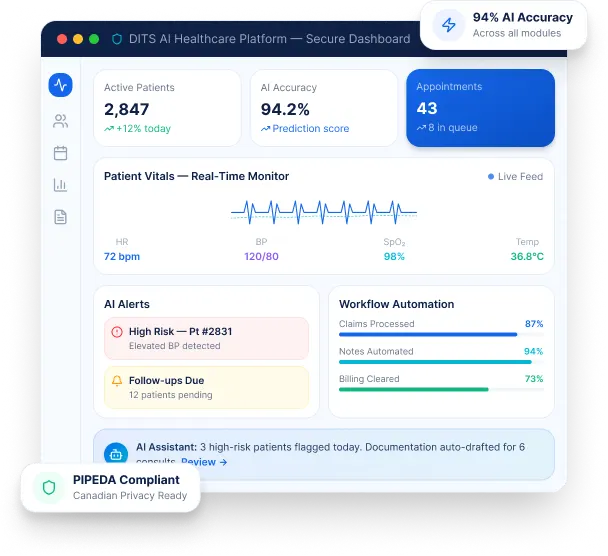The width and height of the screenshot is (608, 556).
Task: Open the bar chart analytics icon in sidebar
Action: [60, 185]
